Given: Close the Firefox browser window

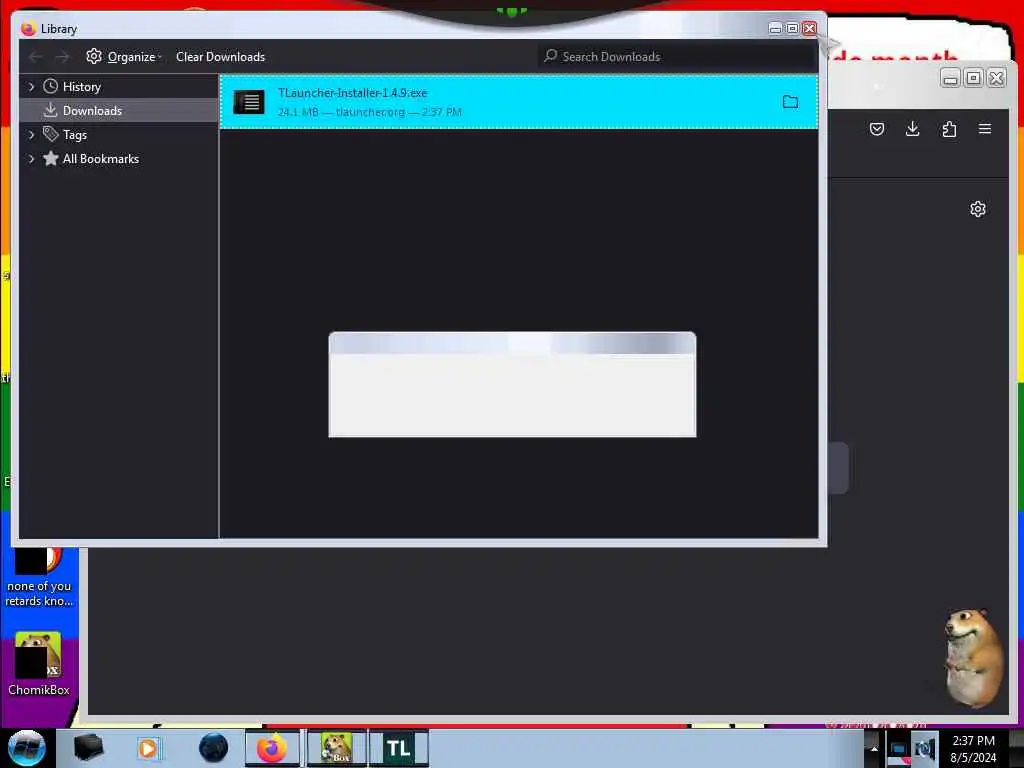Looking at the screenshot, I should tap(997, 78).
